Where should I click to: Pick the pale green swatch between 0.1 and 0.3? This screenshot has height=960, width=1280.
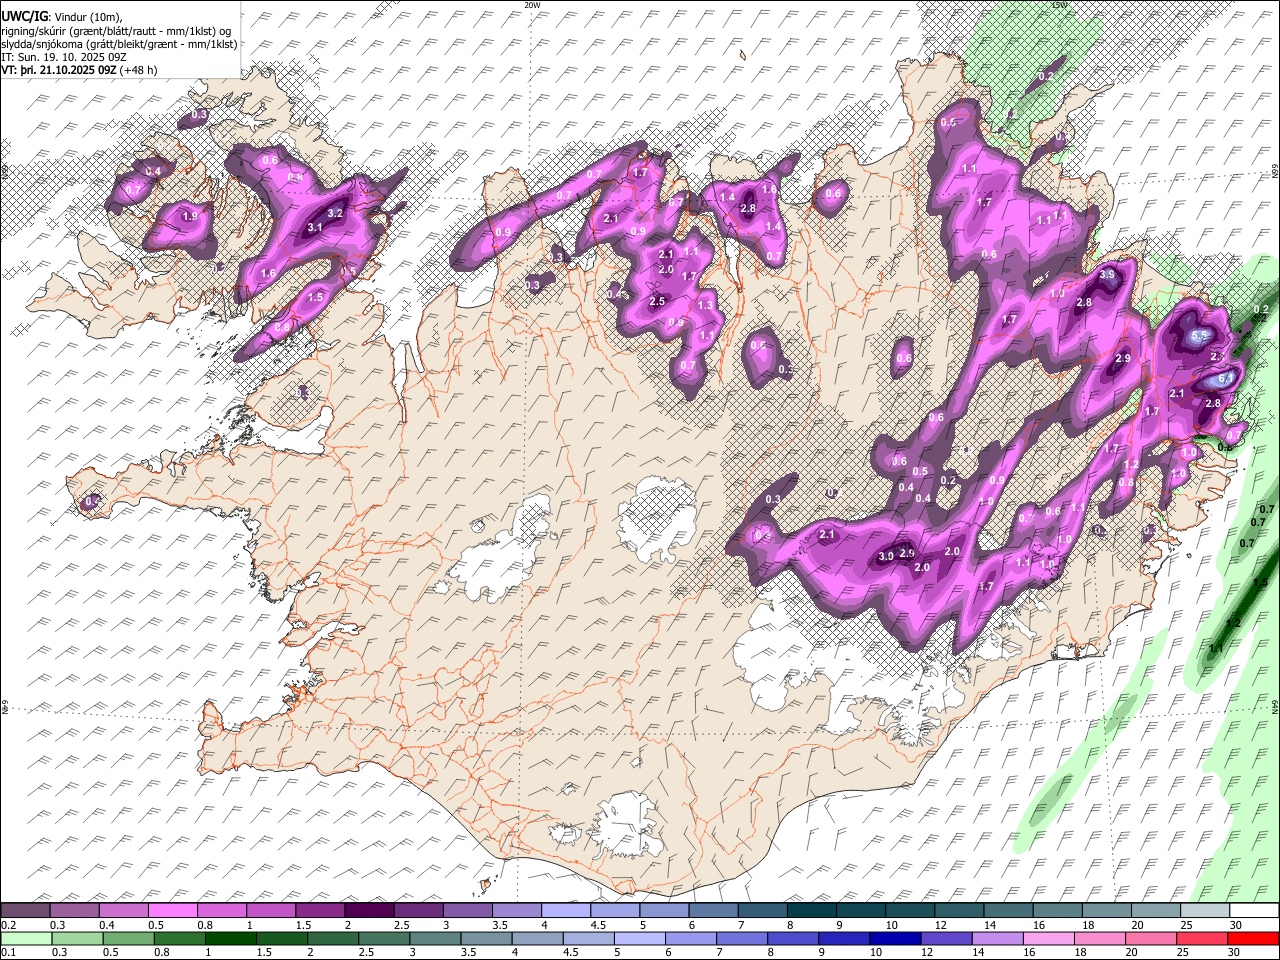coord(25,938)
